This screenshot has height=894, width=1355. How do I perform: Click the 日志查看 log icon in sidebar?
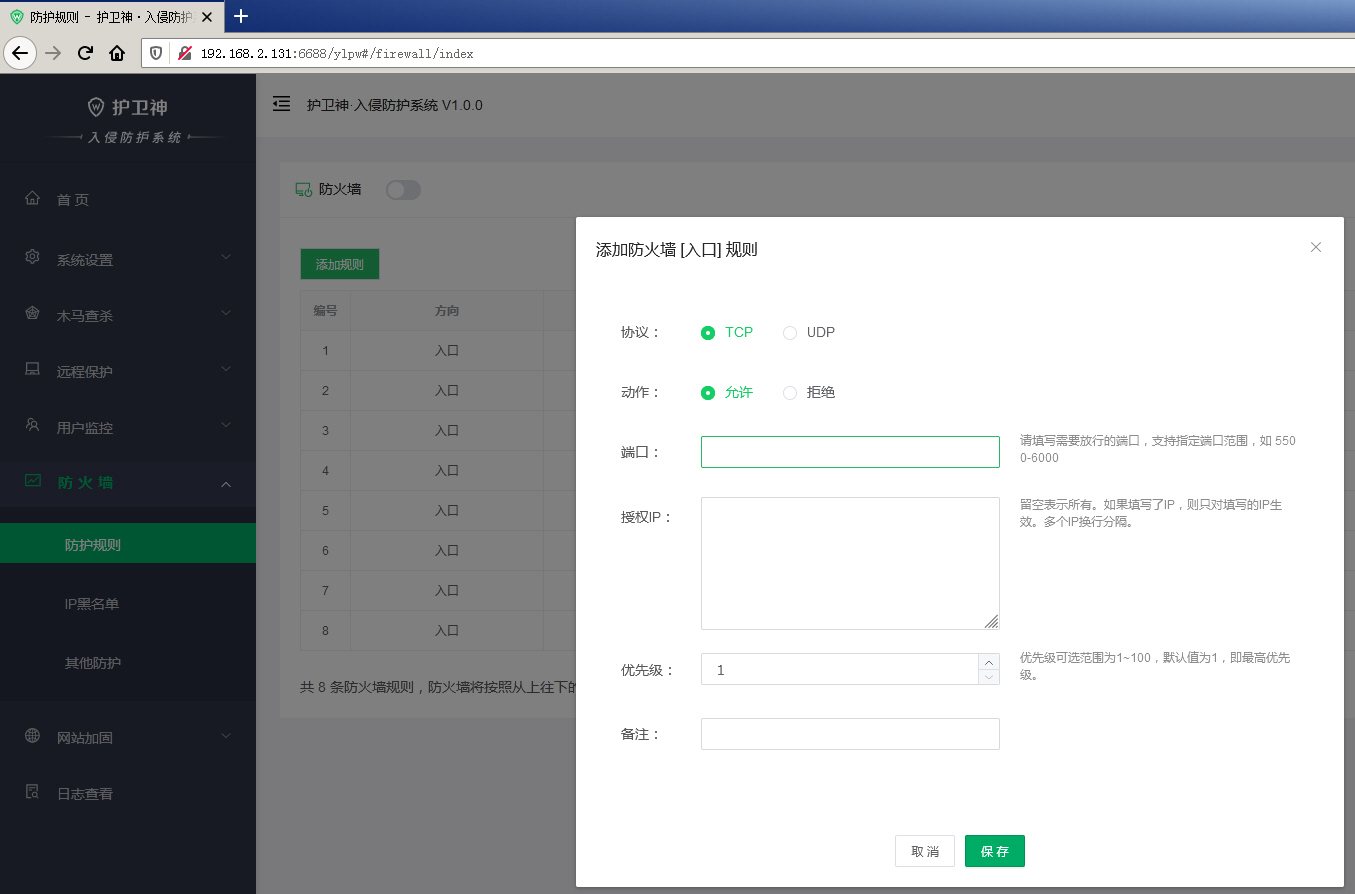tap(33, 793)
